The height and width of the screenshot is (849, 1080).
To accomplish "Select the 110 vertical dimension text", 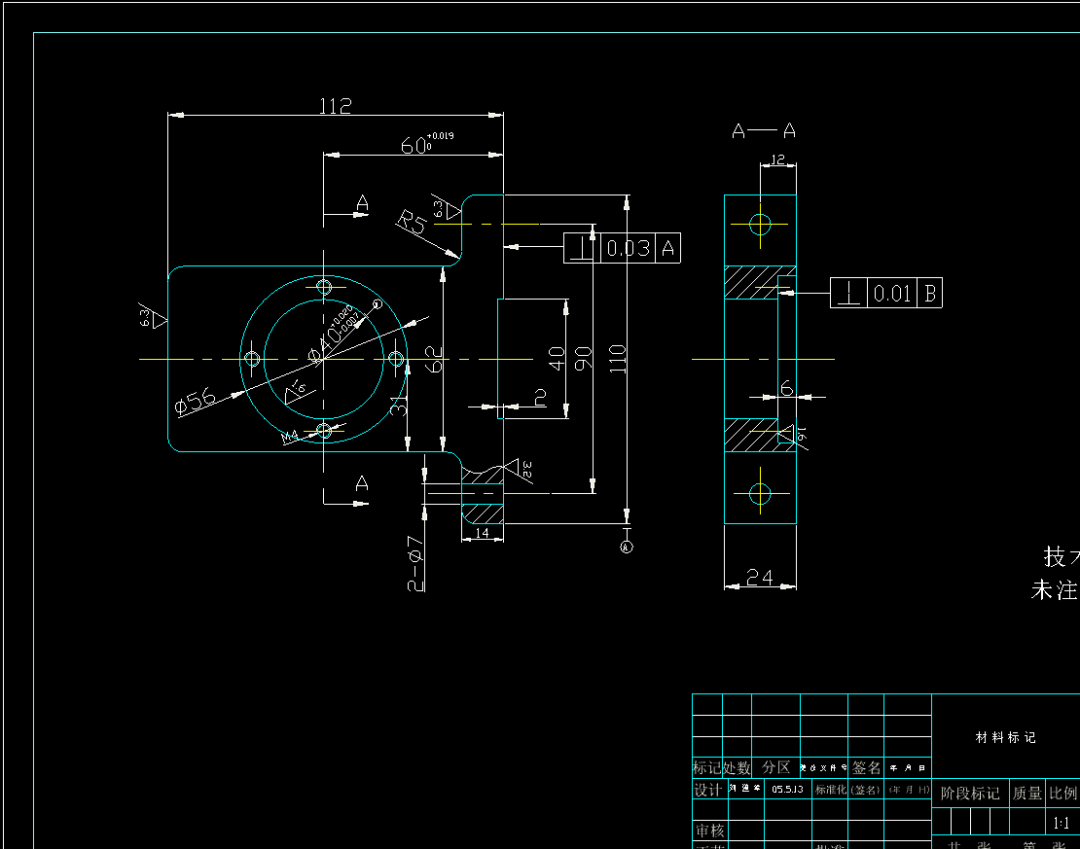I will 618,357.
